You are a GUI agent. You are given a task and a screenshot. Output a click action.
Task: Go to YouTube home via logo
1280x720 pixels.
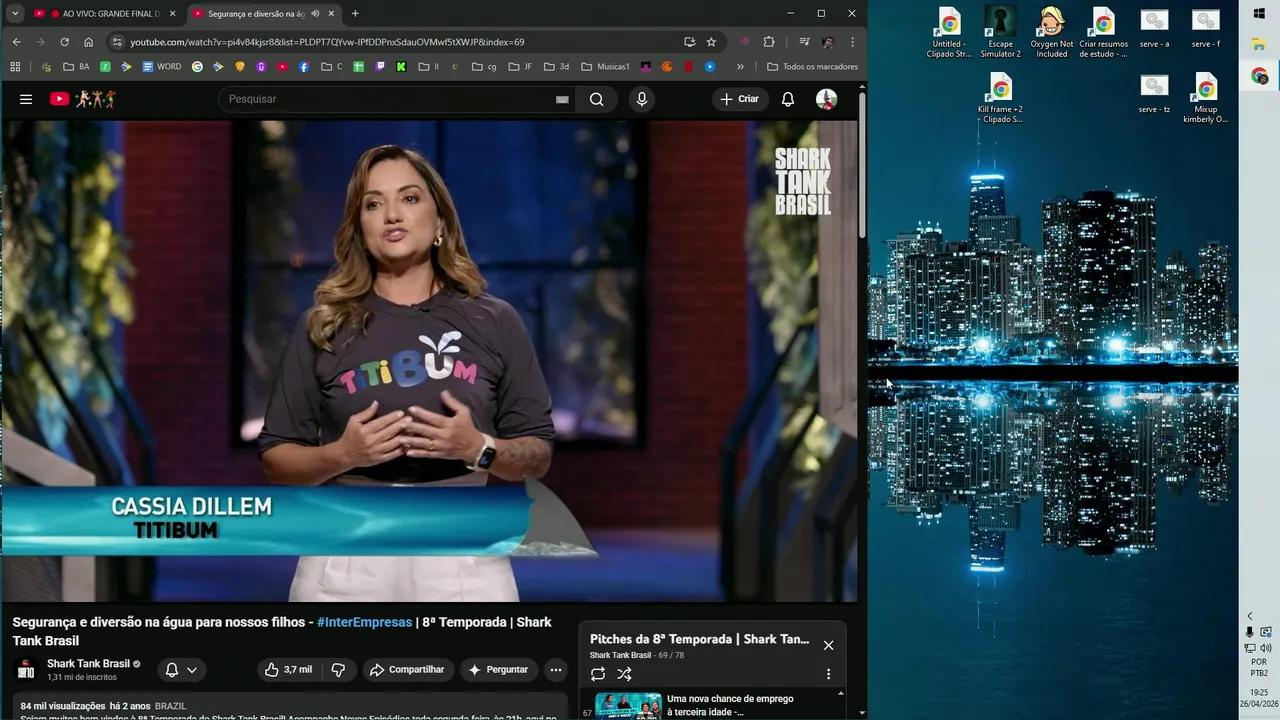pos(83,99)
